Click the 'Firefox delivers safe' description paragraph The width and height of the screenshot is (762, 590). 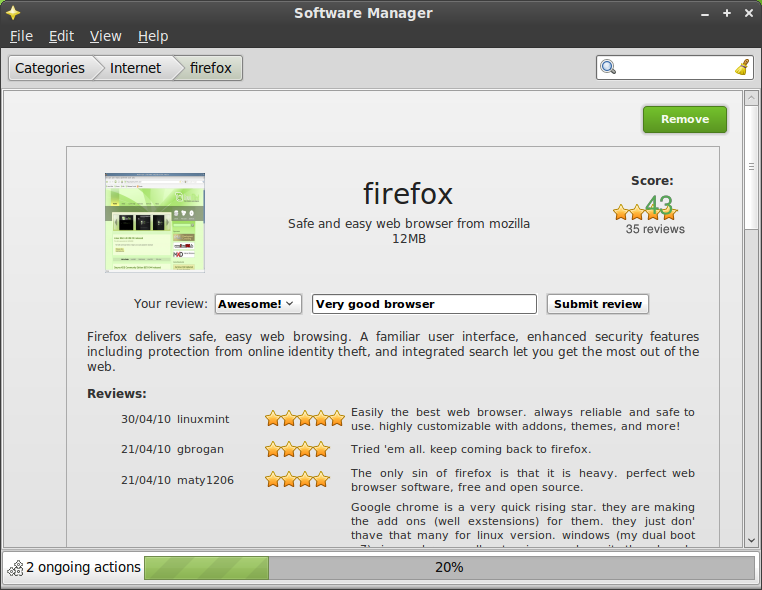coord(393,351)
